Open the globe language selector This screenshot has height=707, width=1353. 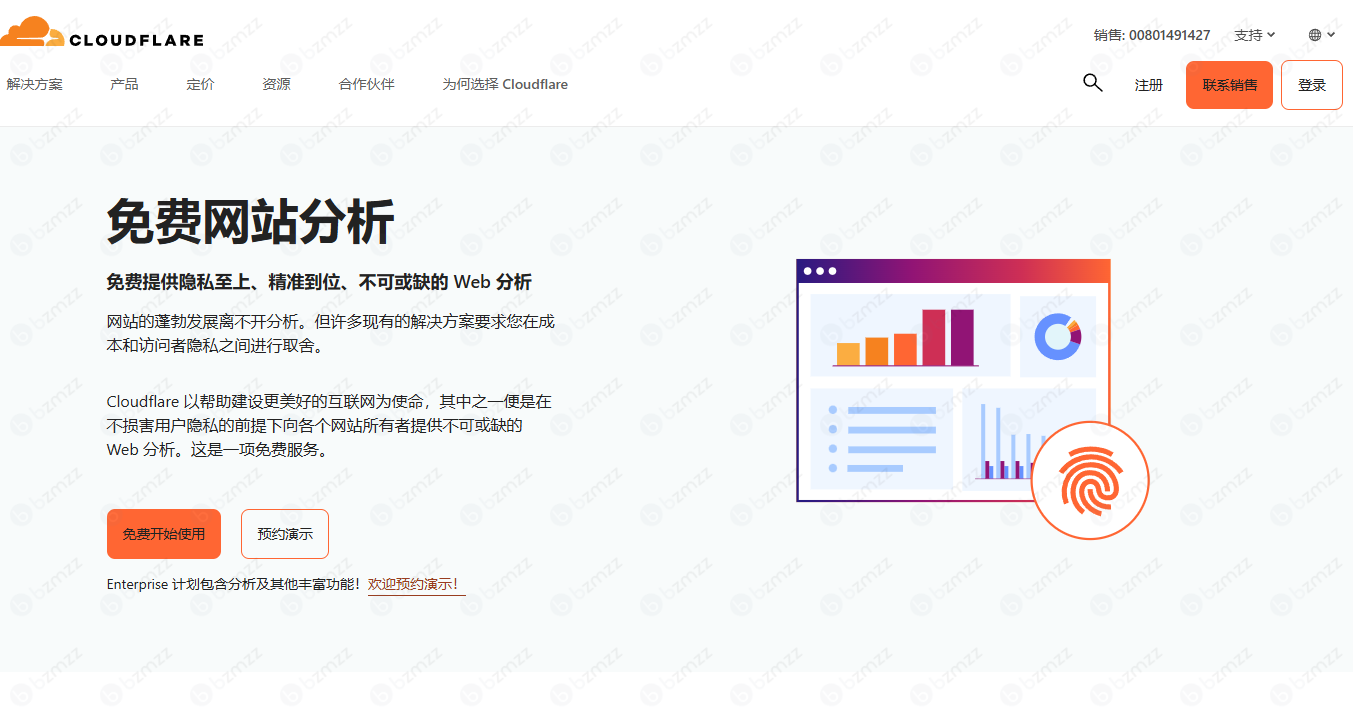tap(1322, 35)
